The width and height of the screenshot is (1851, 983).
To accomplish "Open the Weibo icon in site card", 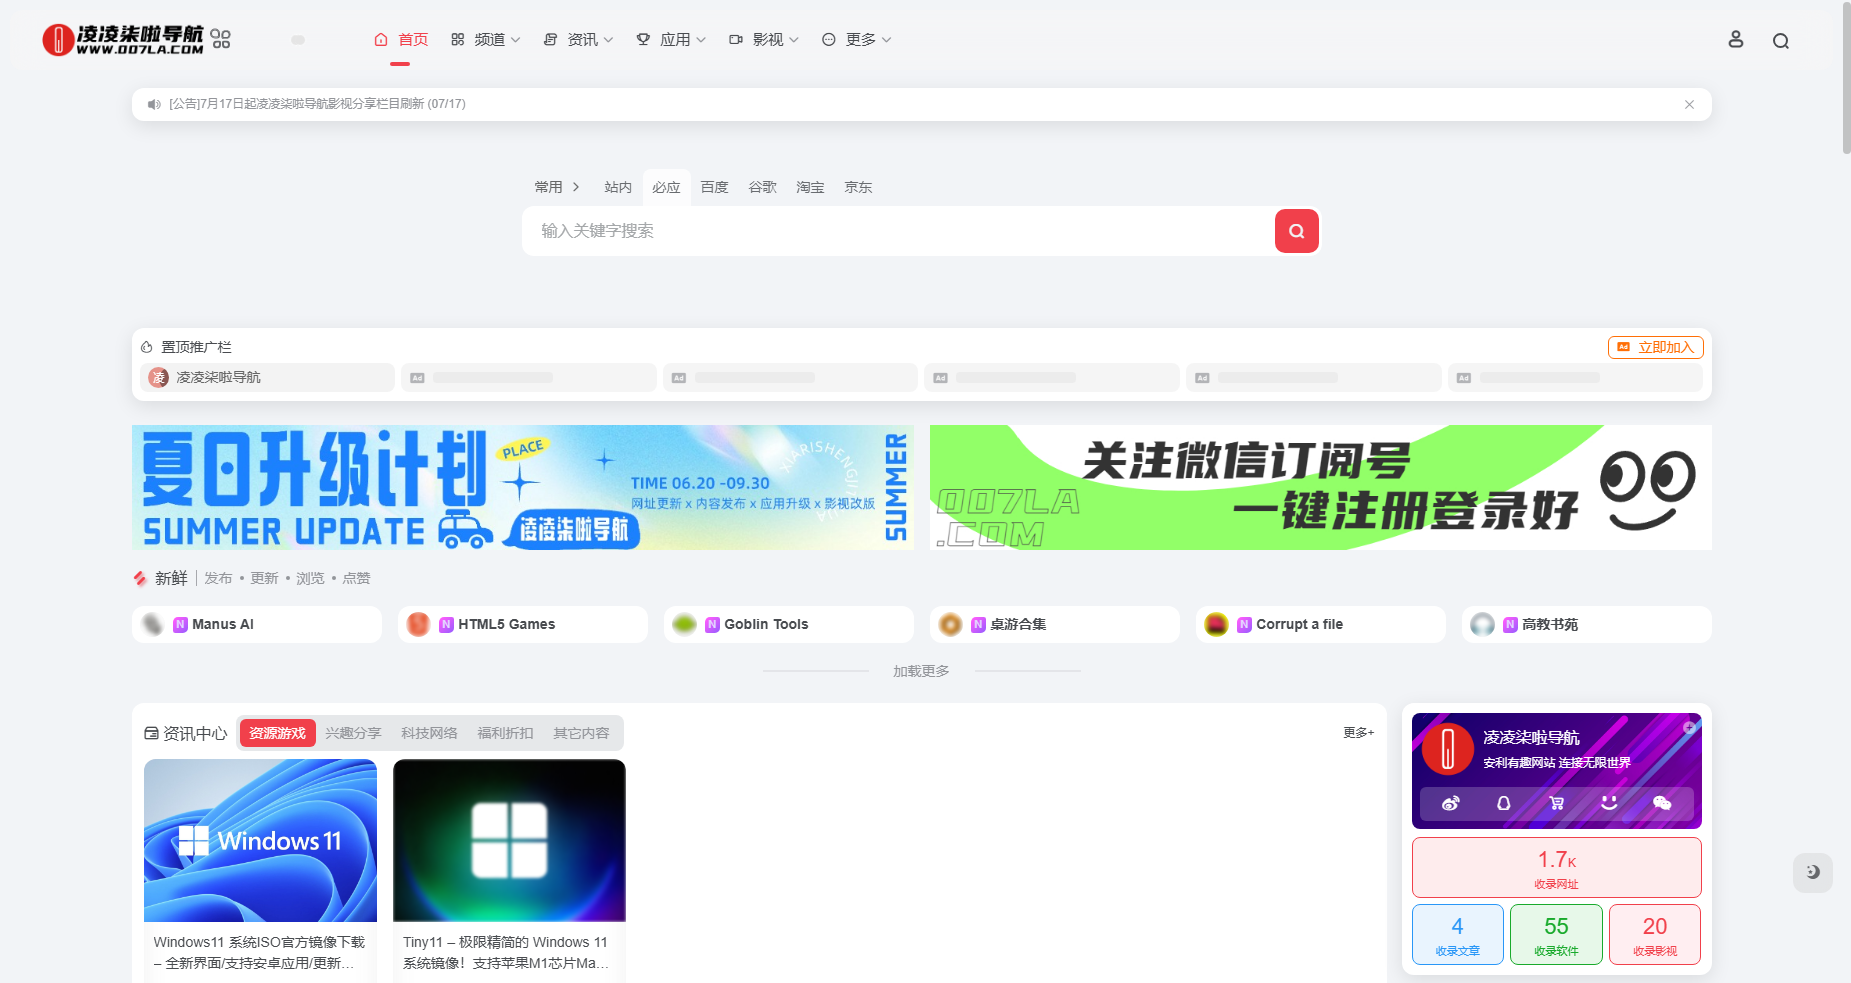I will coord(1450,803).
